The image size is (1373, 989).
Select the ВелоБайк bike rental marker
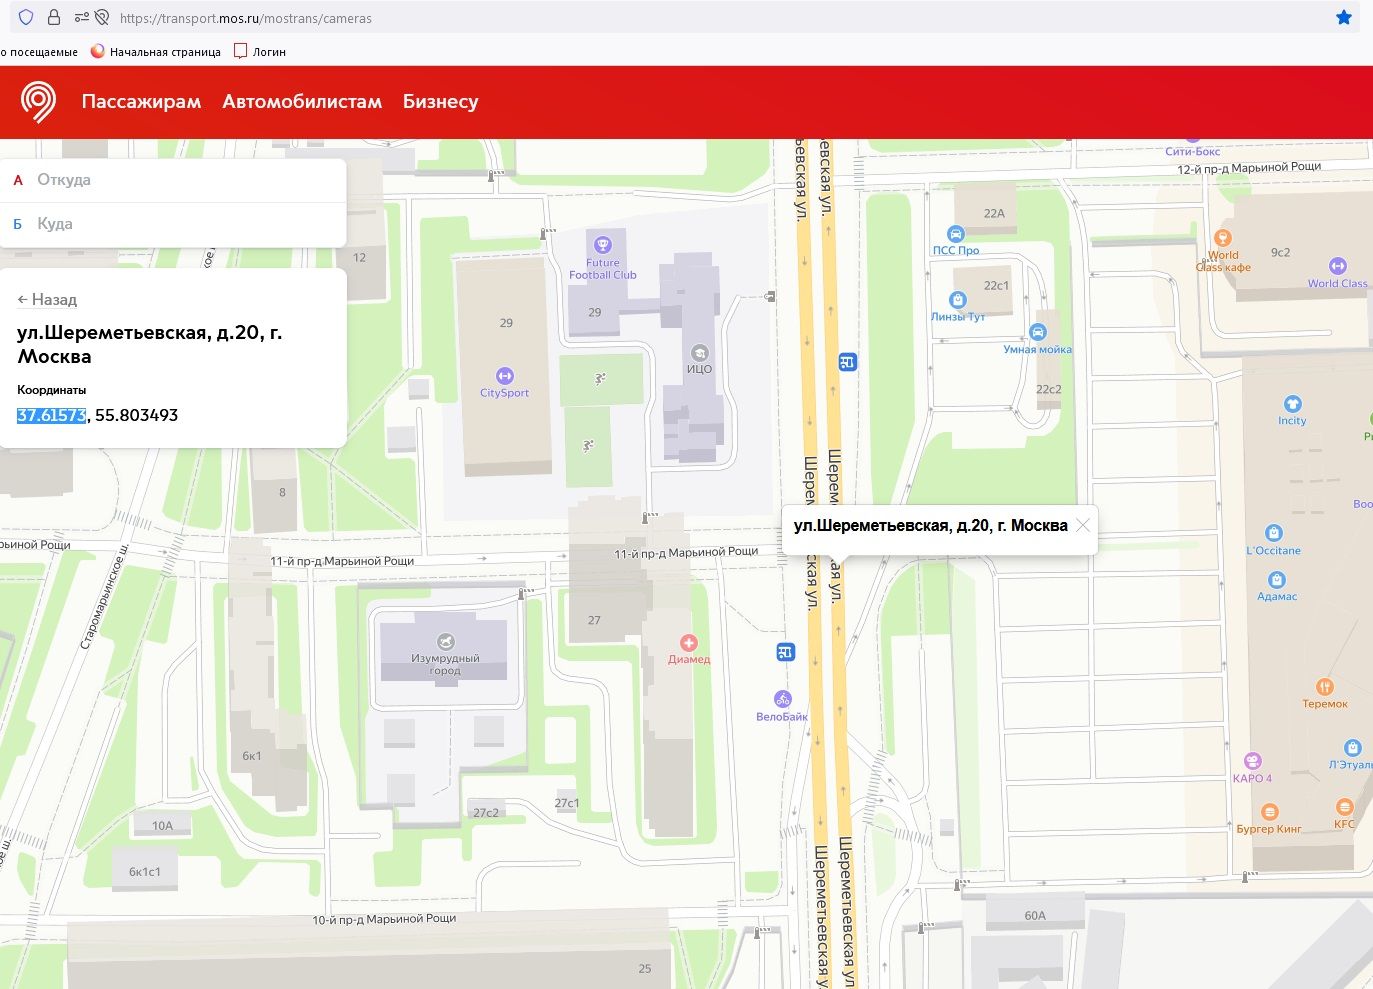click(782, 699)
